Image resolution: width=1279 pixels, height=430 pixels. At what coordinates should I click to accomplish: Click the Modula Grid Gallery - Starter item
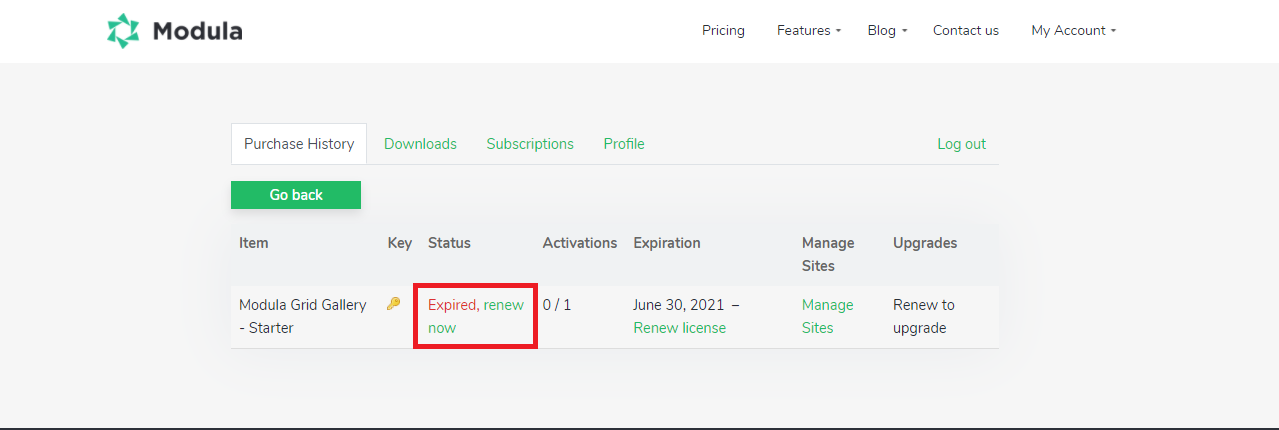[303, 316]
